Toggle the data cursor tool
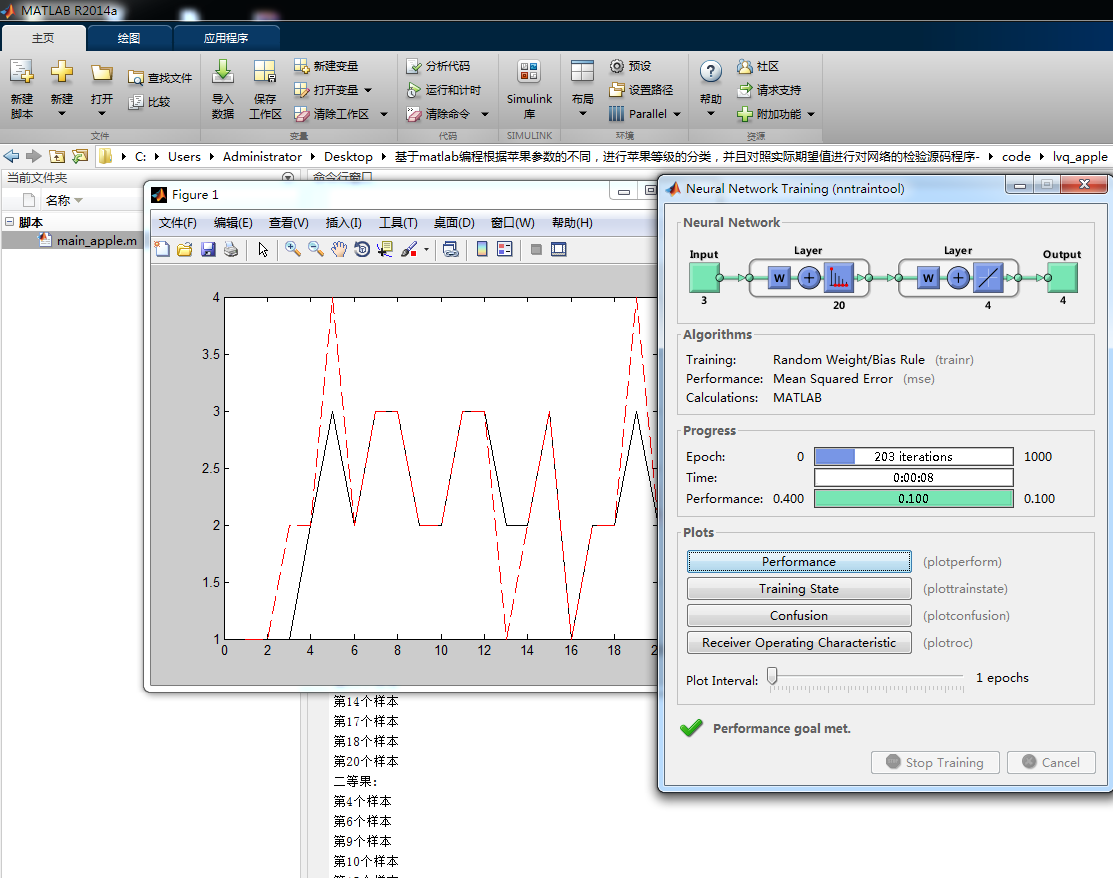Screen dimensions: 1113x878 point(385,249)
